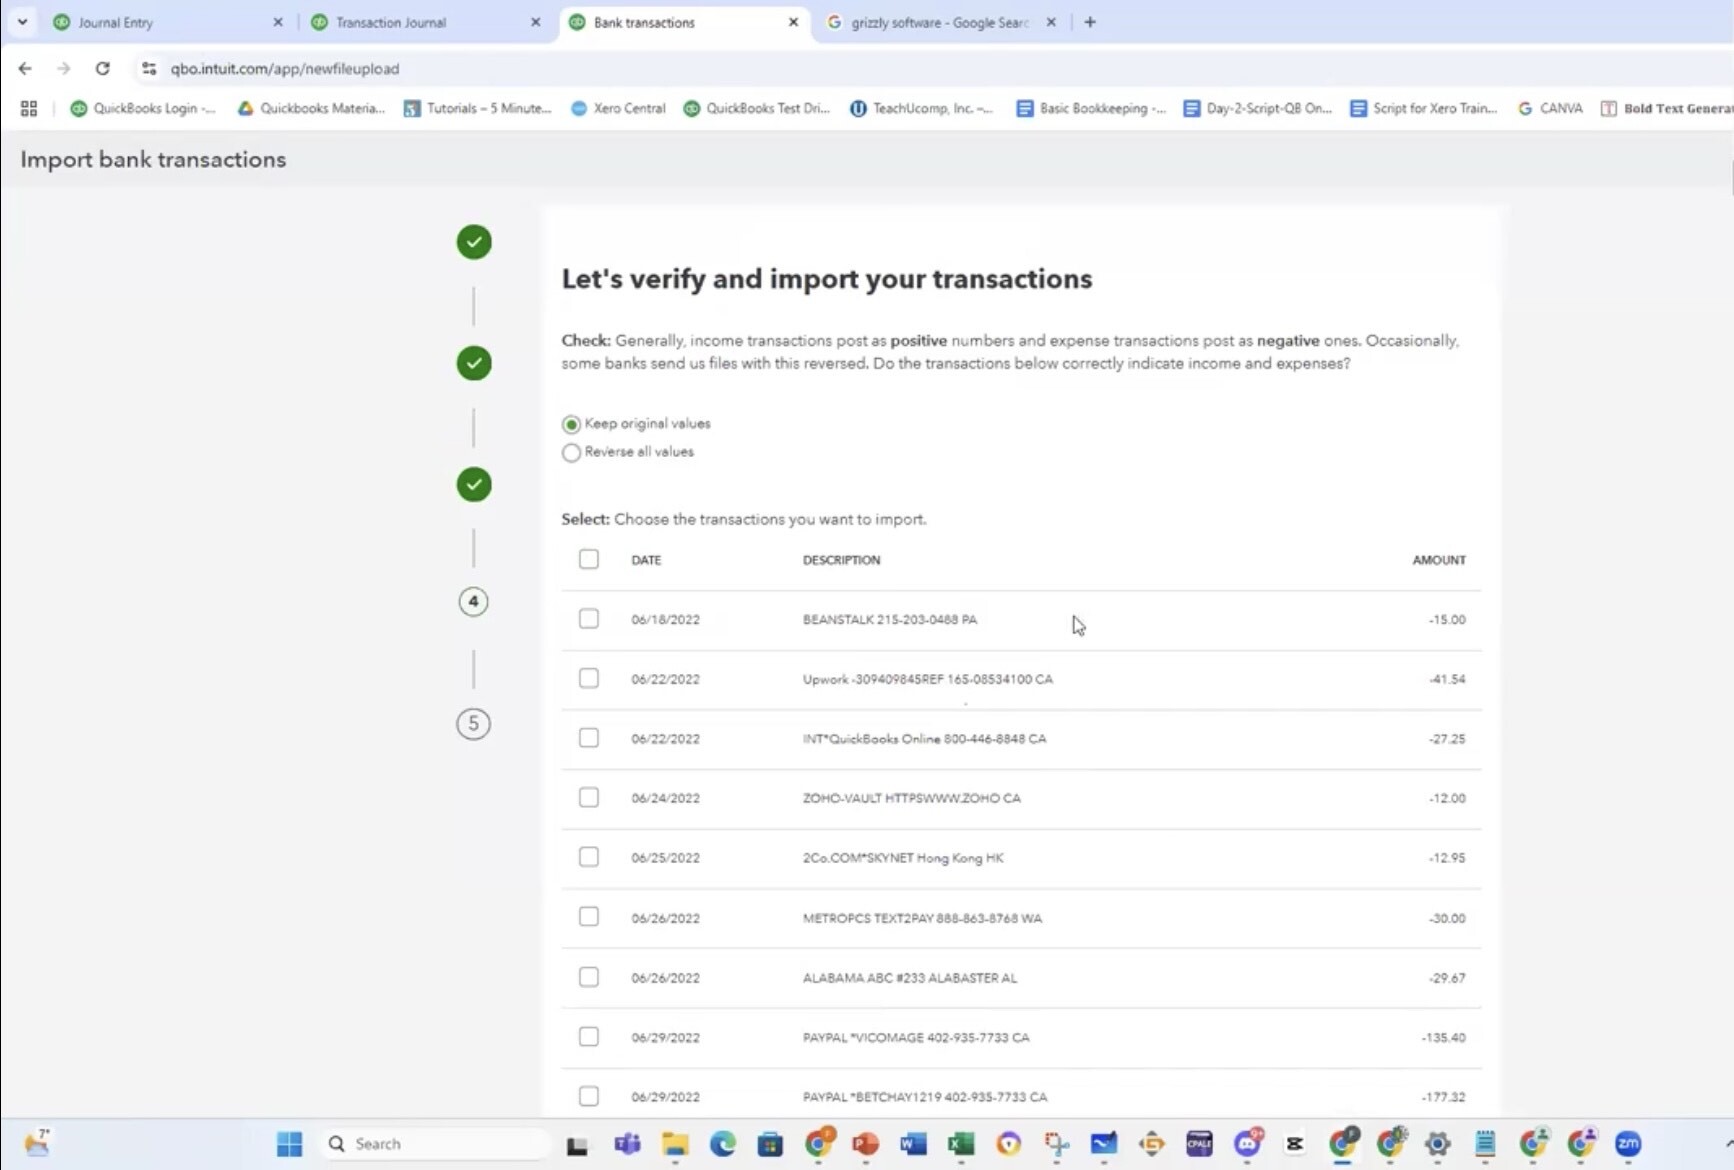Open the Tutorials – 5 Minute bookmark
The height and width of the screenshot is (1170, 1734).
[477, 108]
